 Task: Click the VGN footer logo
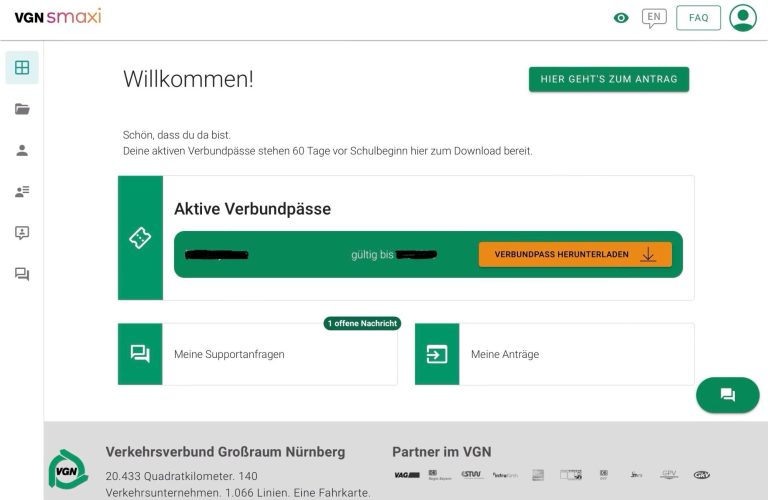[68, 469]
